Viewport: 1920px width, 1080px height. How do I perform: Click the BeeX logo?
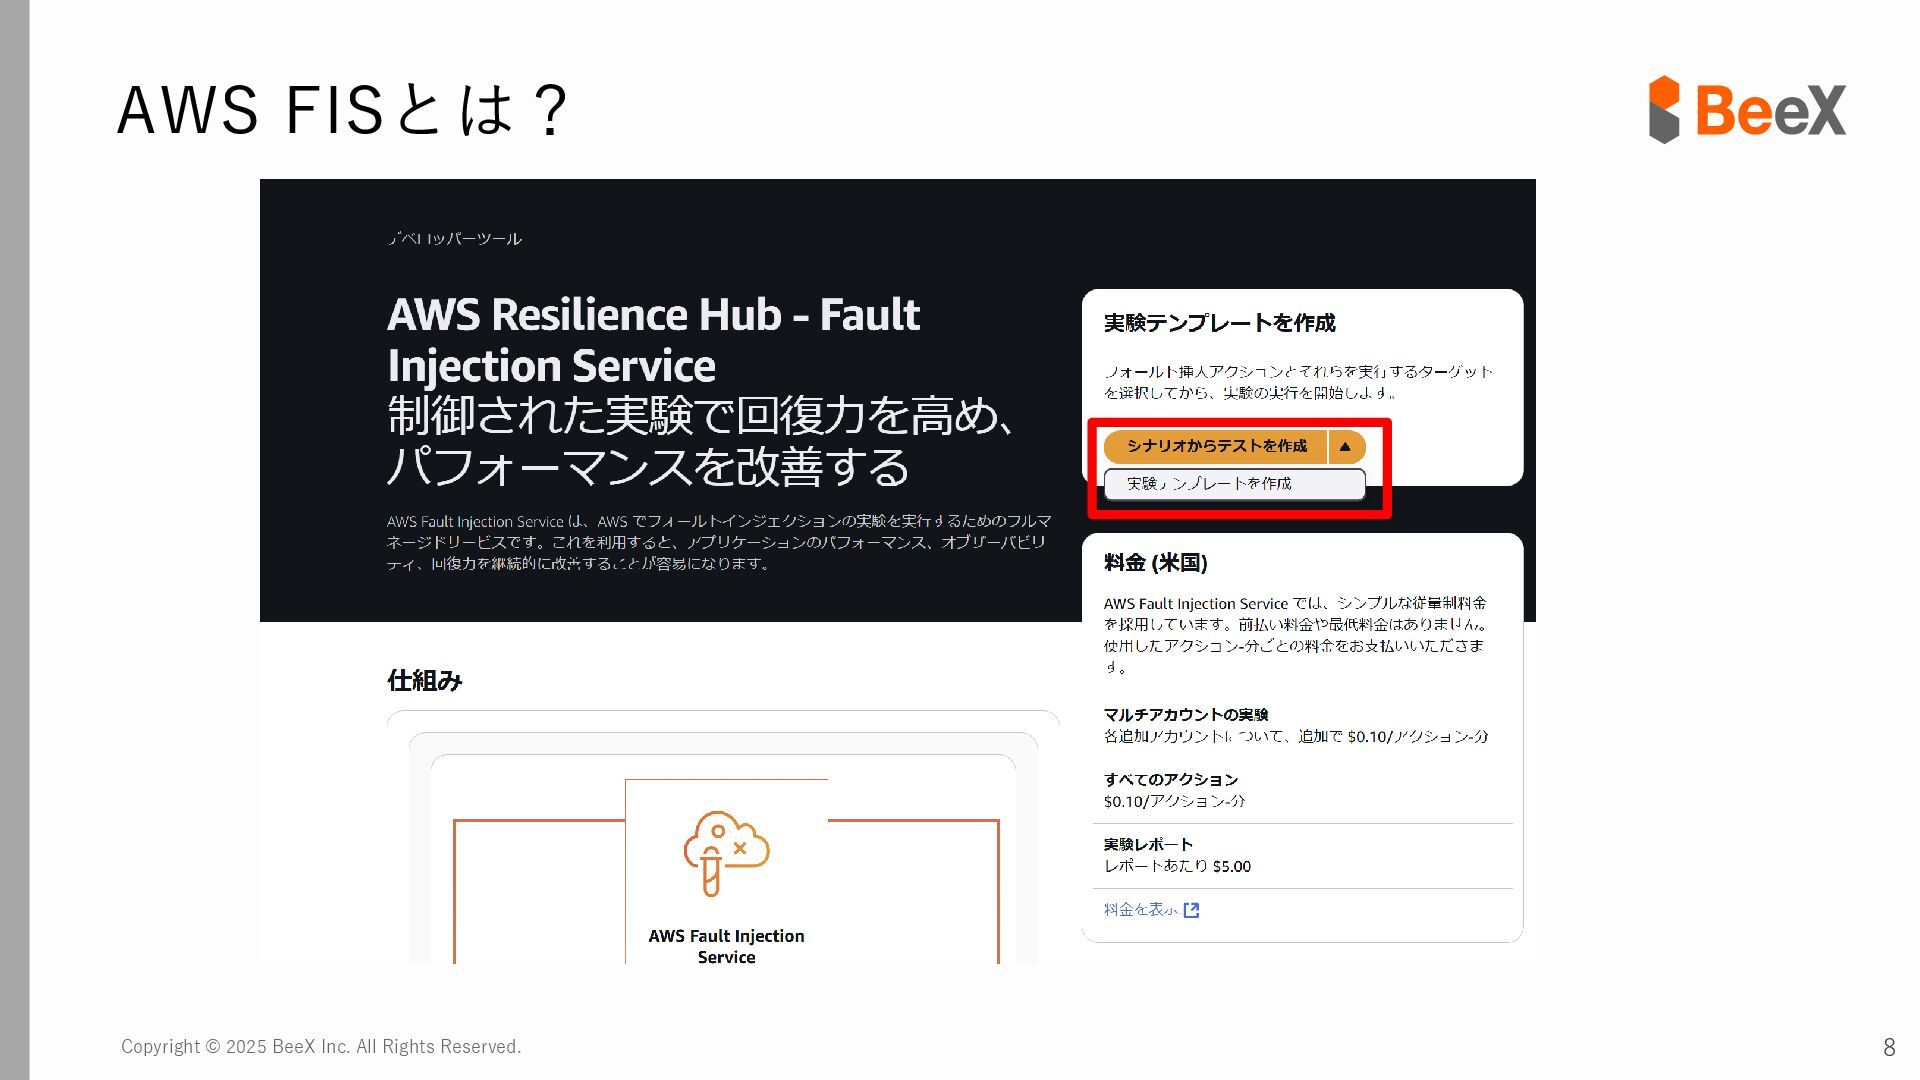point(1747,109)
